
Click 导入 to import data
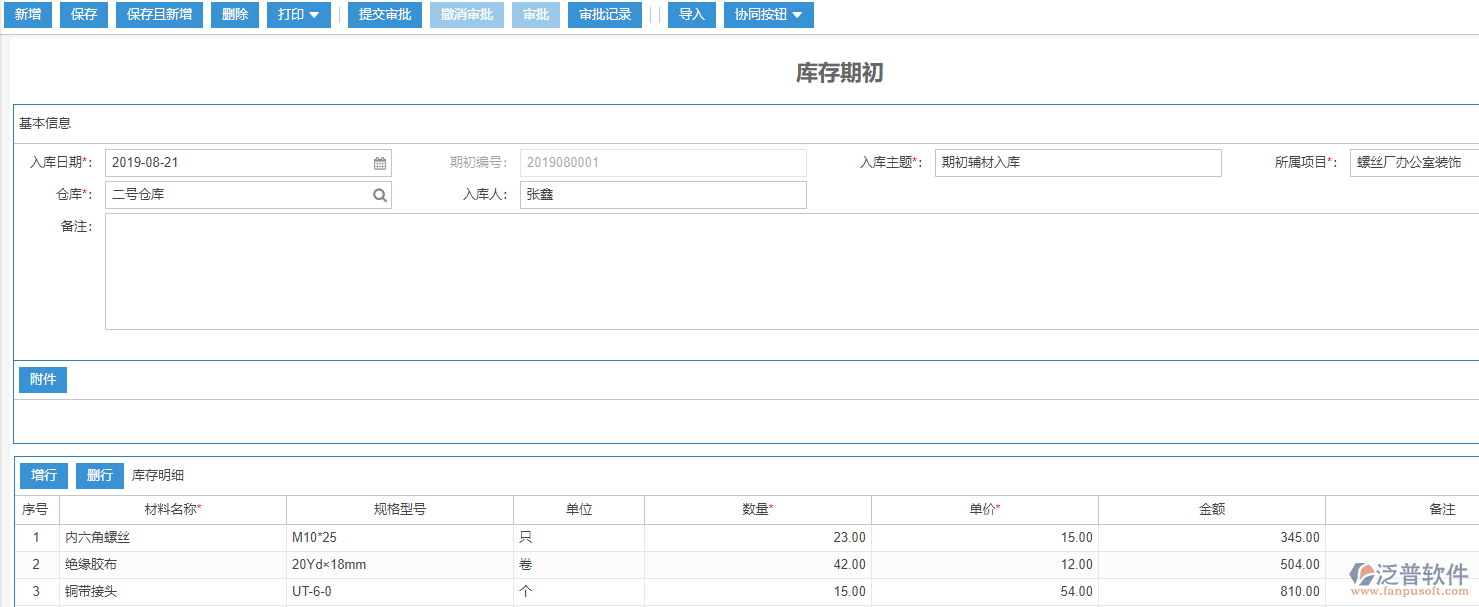[x=691, y=14]
